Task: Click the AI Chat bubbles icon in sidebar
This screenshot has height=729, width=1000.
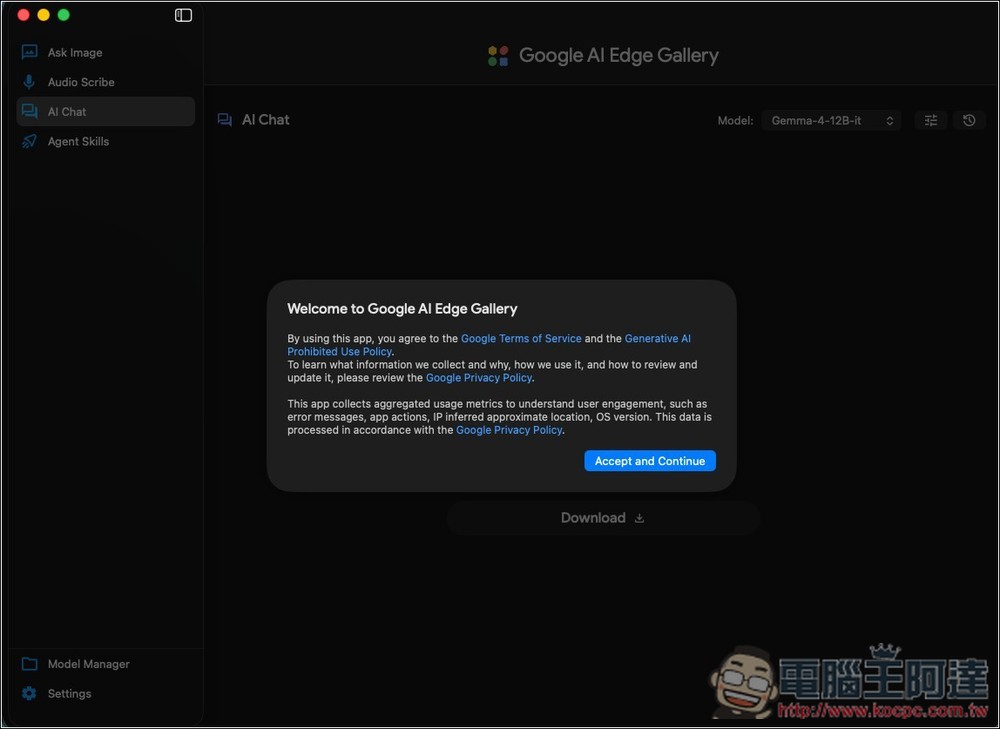Action: click(29, 112)
